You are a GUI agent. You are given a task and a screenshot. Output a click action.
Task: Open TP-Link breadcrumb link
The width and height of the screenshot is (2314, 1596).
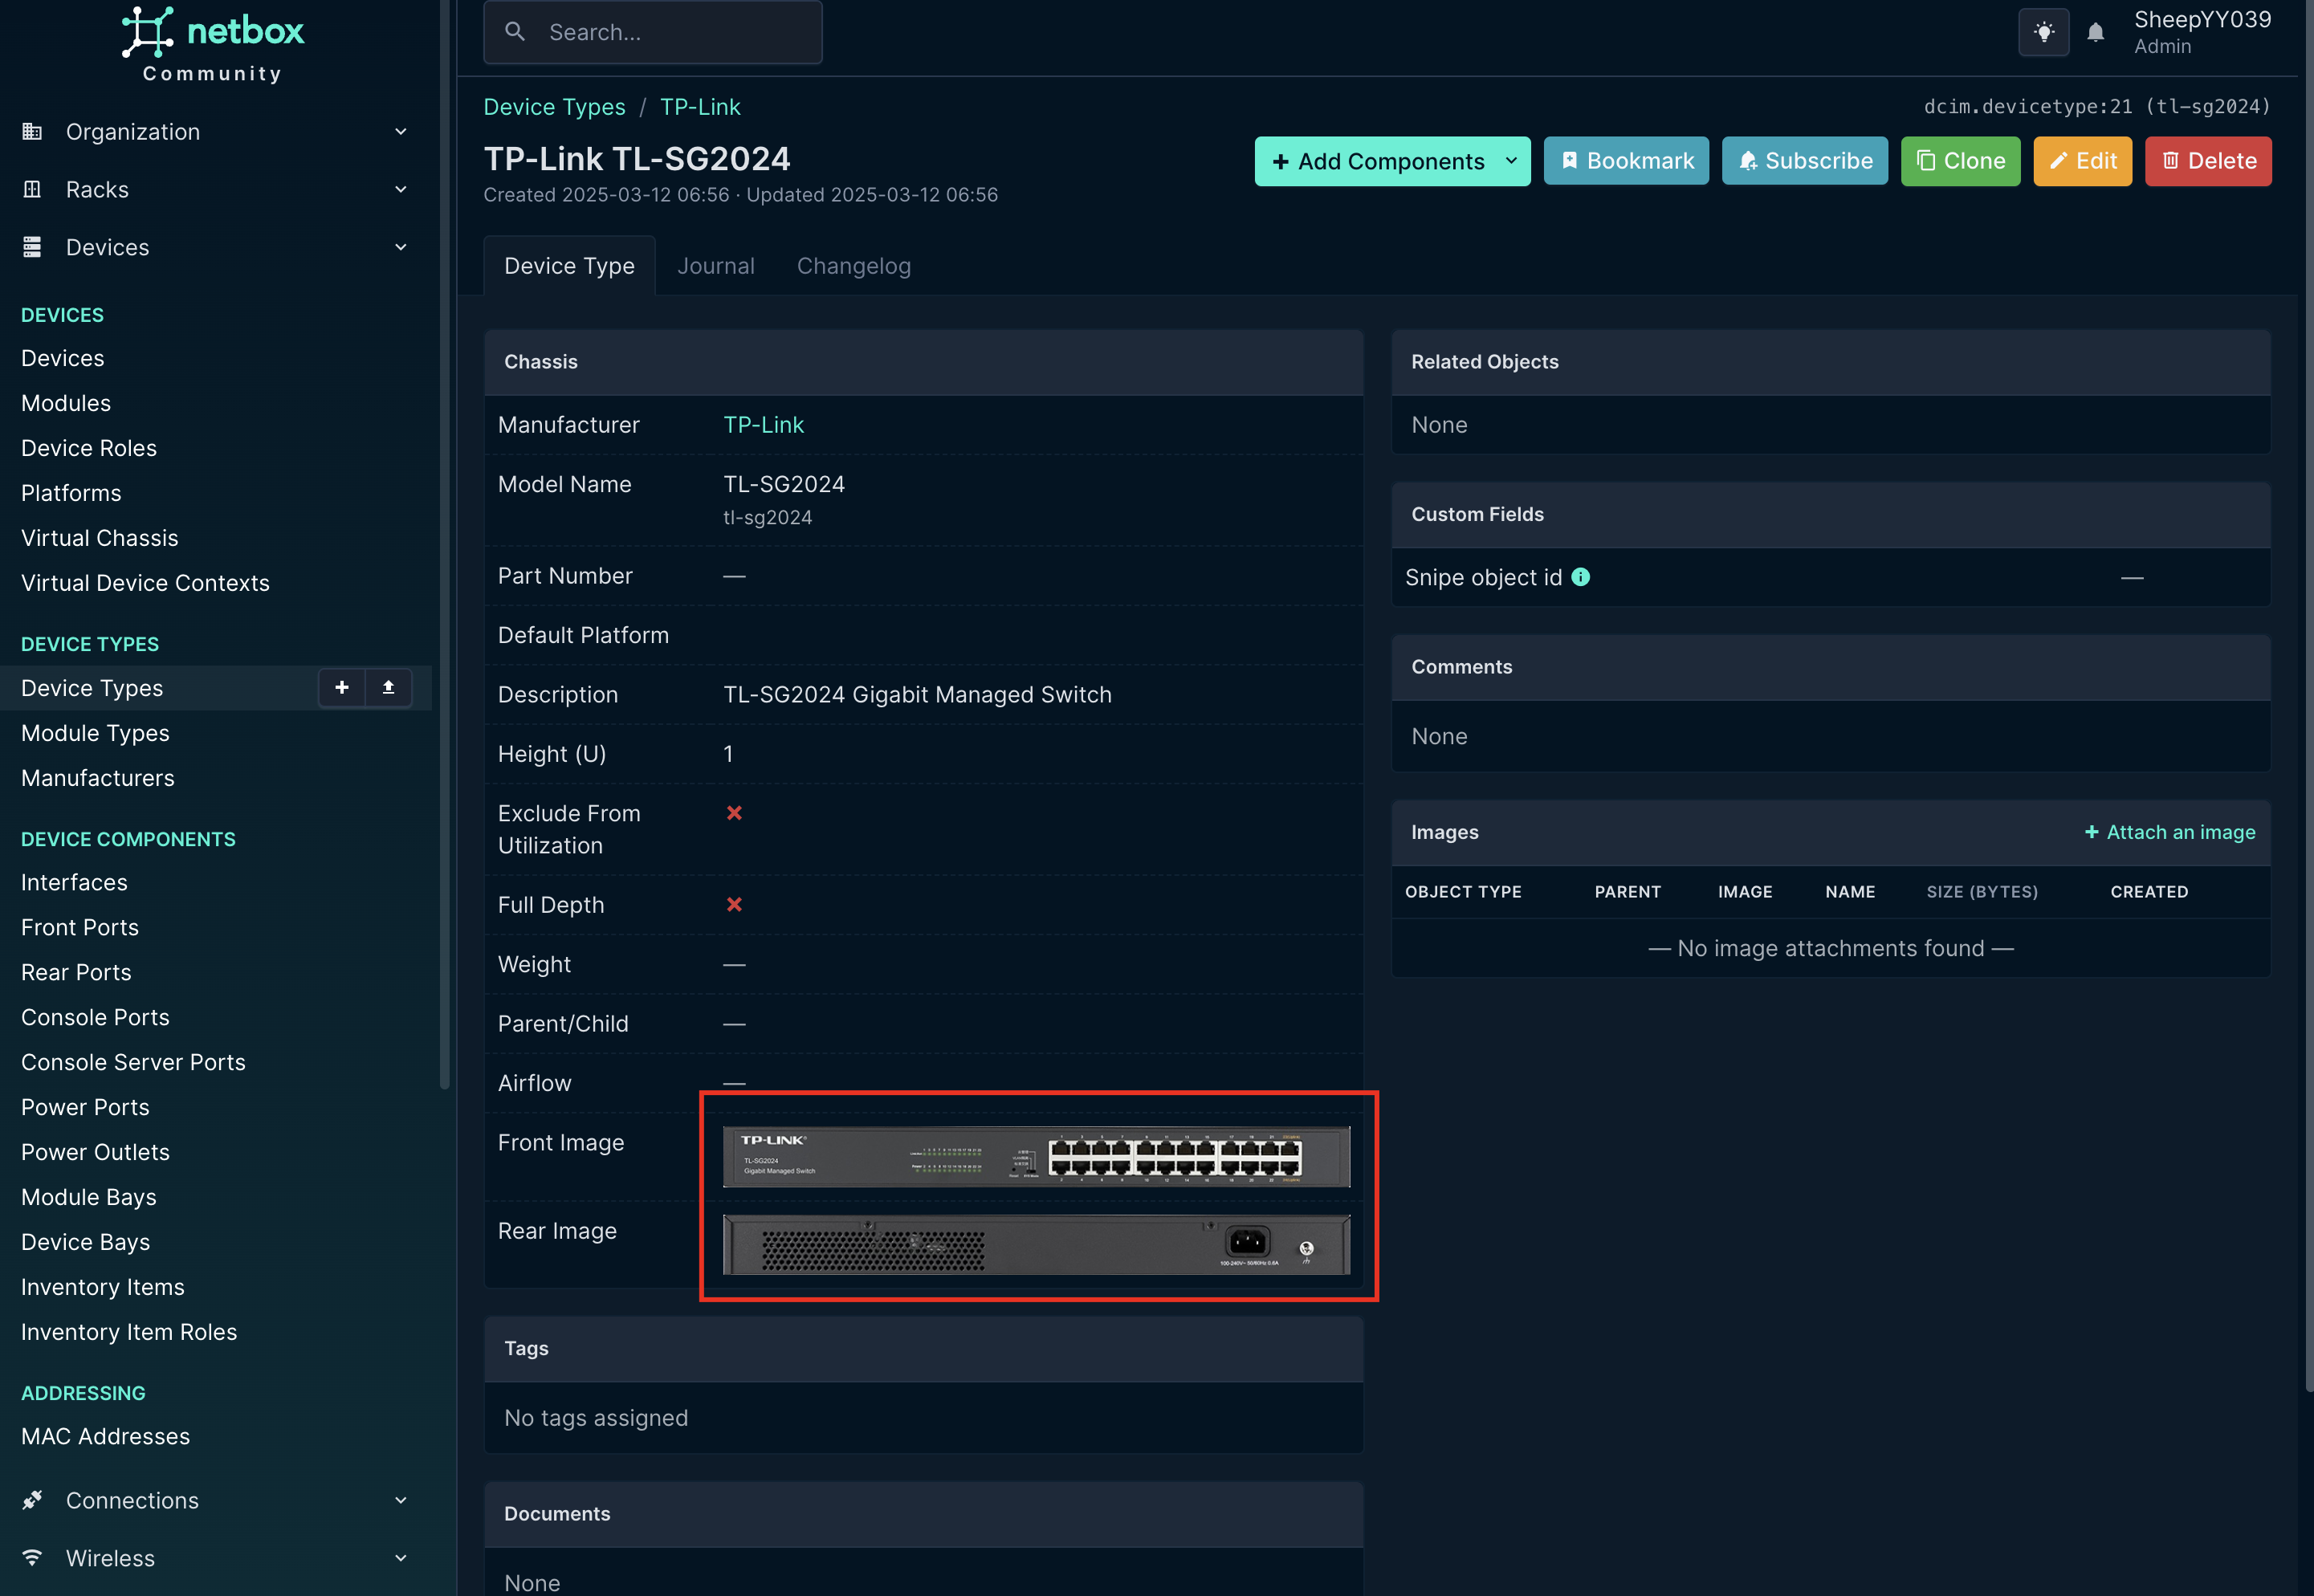click(x=700, y=107)
